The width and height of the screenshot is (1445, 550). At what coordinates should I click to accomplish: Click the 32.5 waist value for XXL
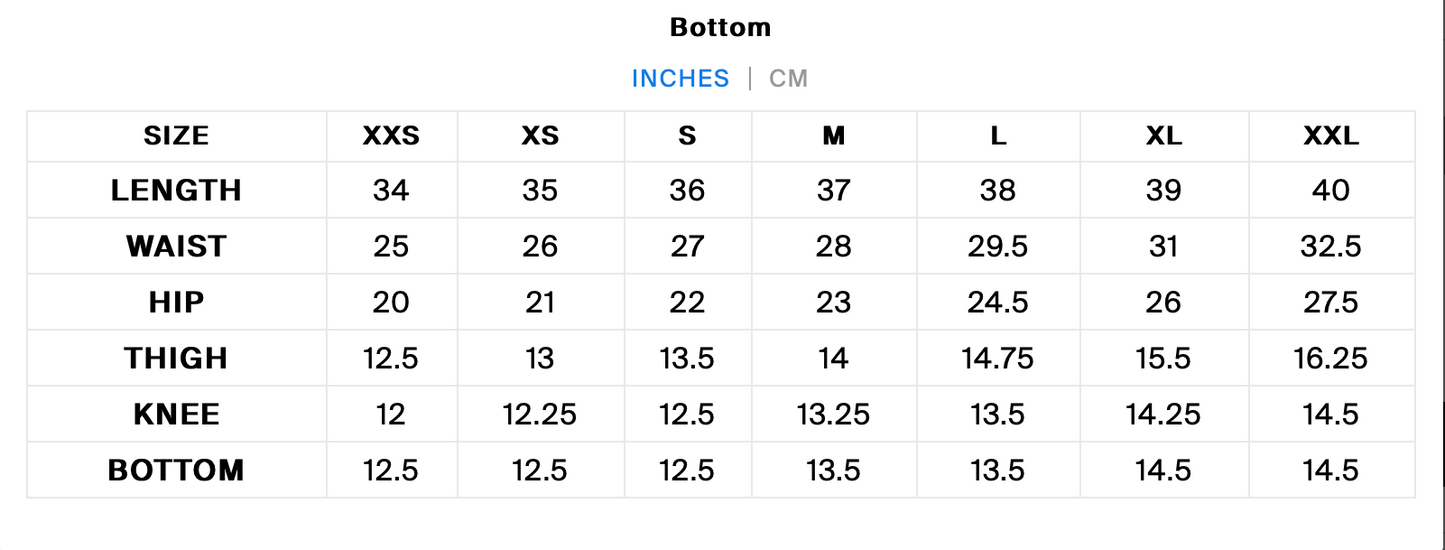[1331, 246]
